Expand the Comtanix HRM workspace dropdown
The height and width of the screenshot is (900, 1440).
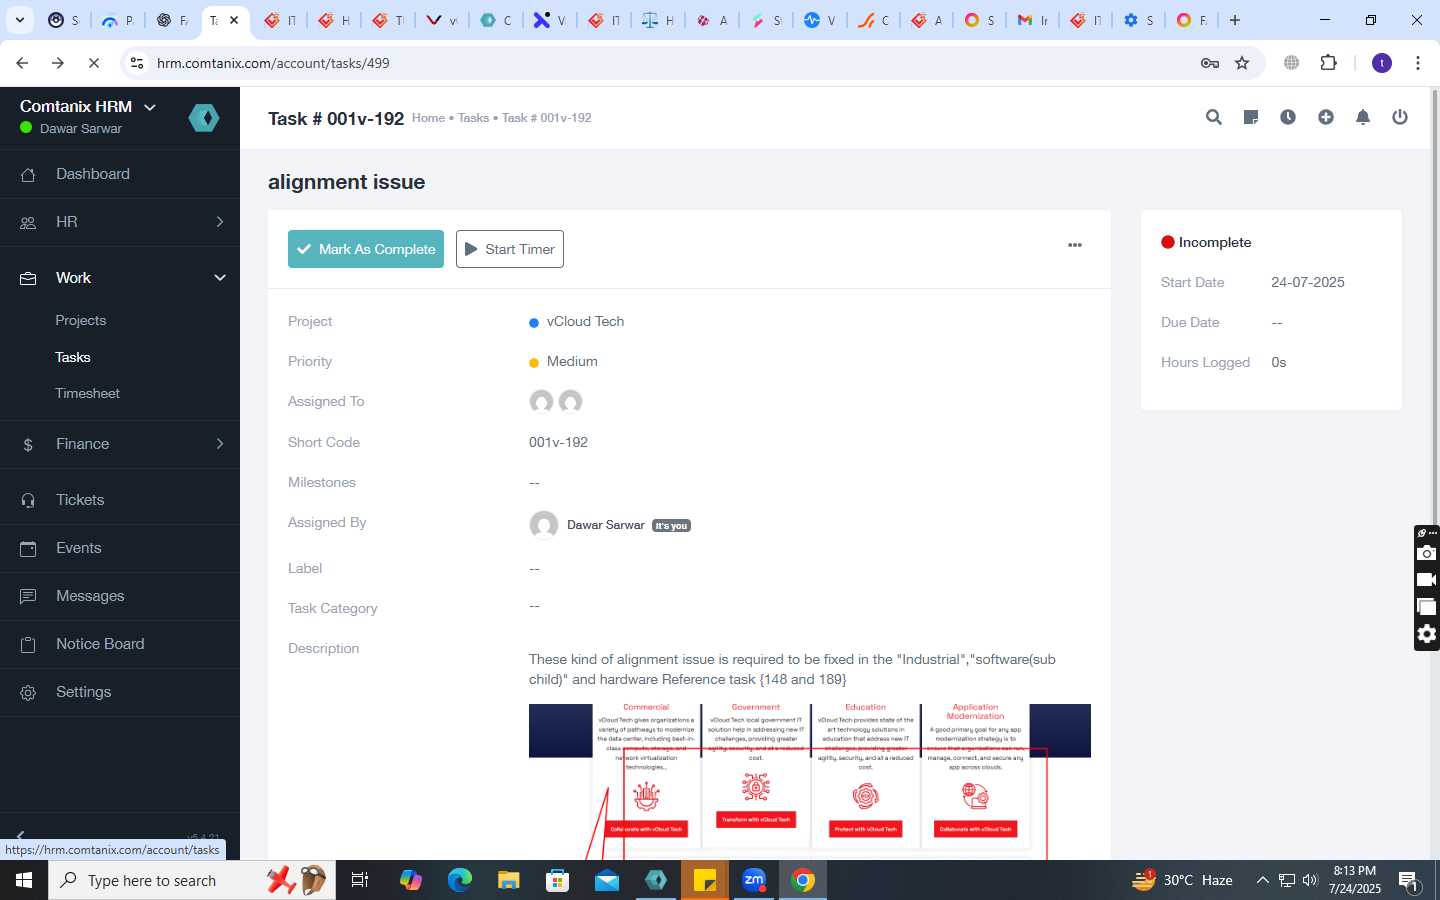150,107
